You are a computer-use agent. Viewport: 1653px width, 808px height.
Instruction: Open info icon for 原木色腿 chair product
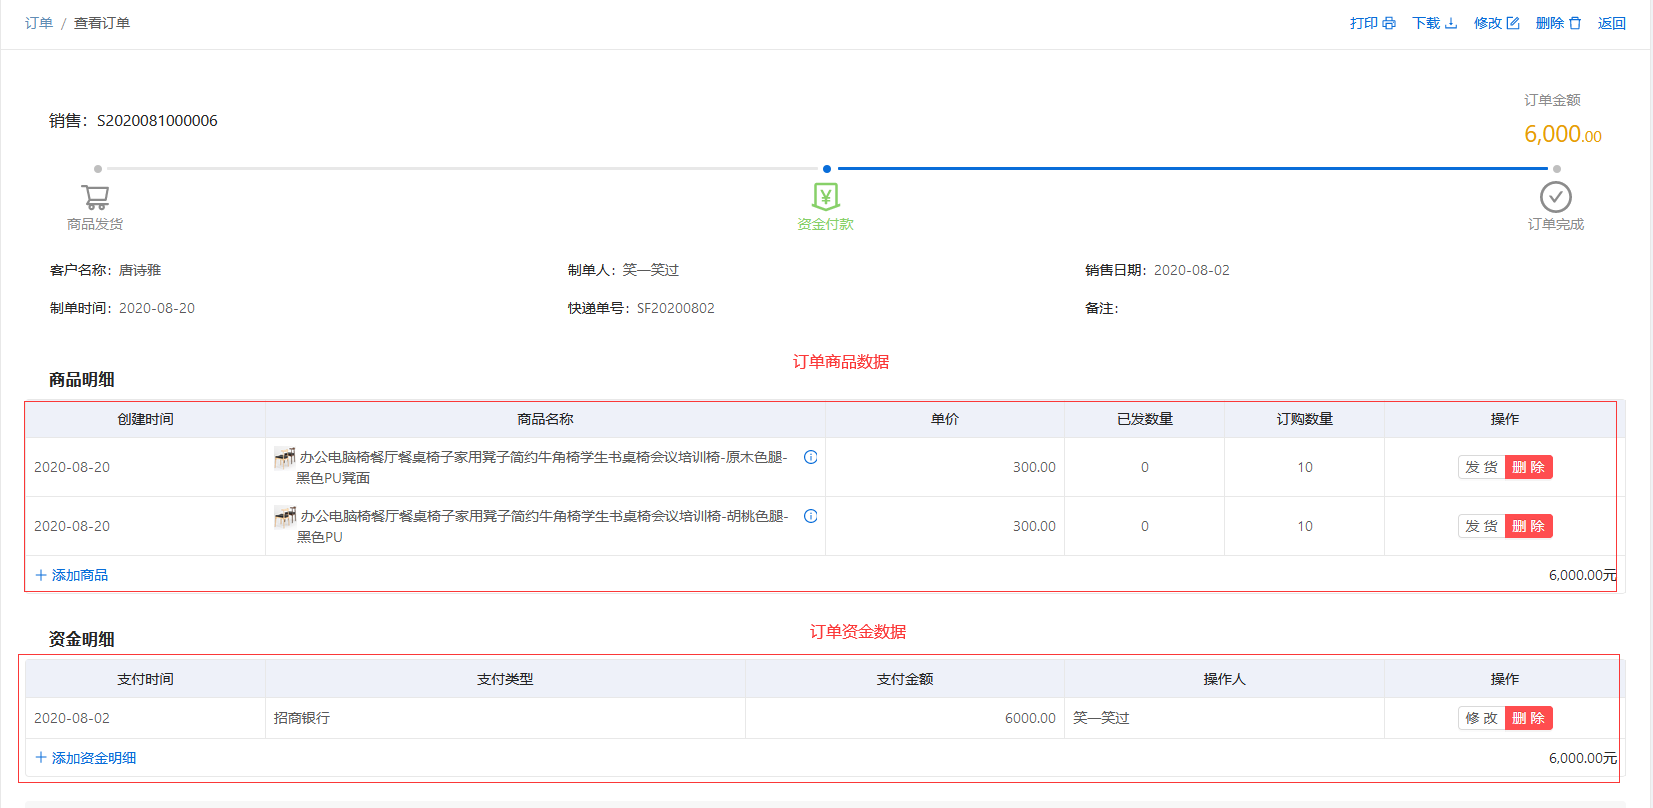[x=811, y=457]
